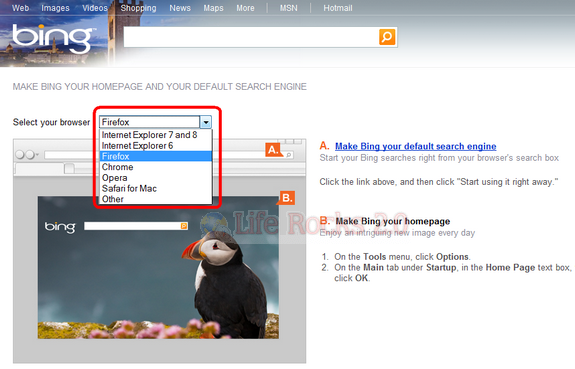Click the page heading about default search engine

click(x=160, y=87)
